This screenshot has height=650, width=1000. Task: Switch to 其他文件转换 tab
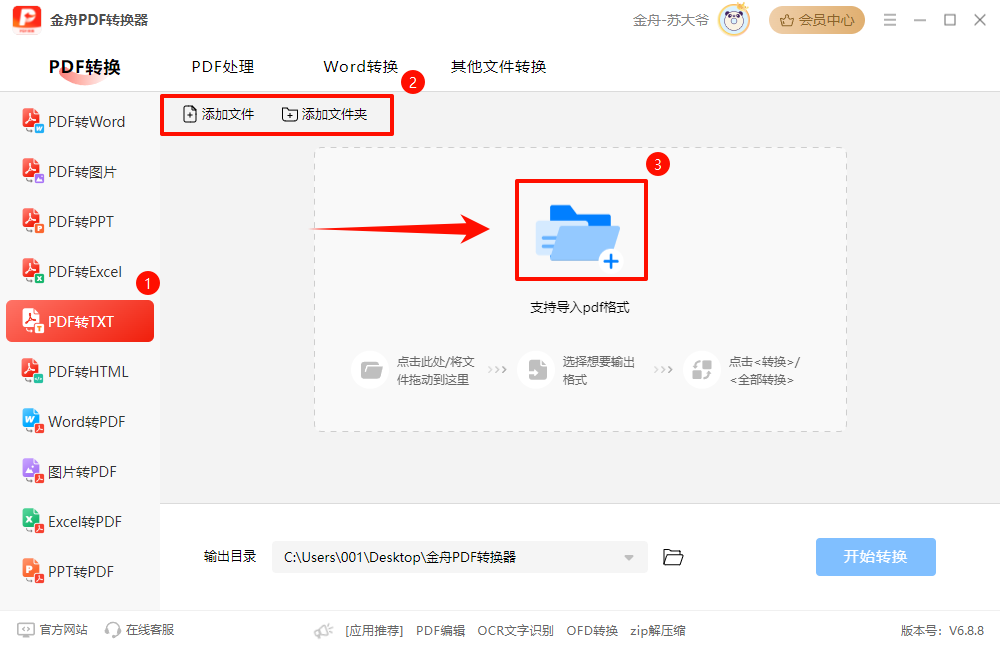pos(499,67)
